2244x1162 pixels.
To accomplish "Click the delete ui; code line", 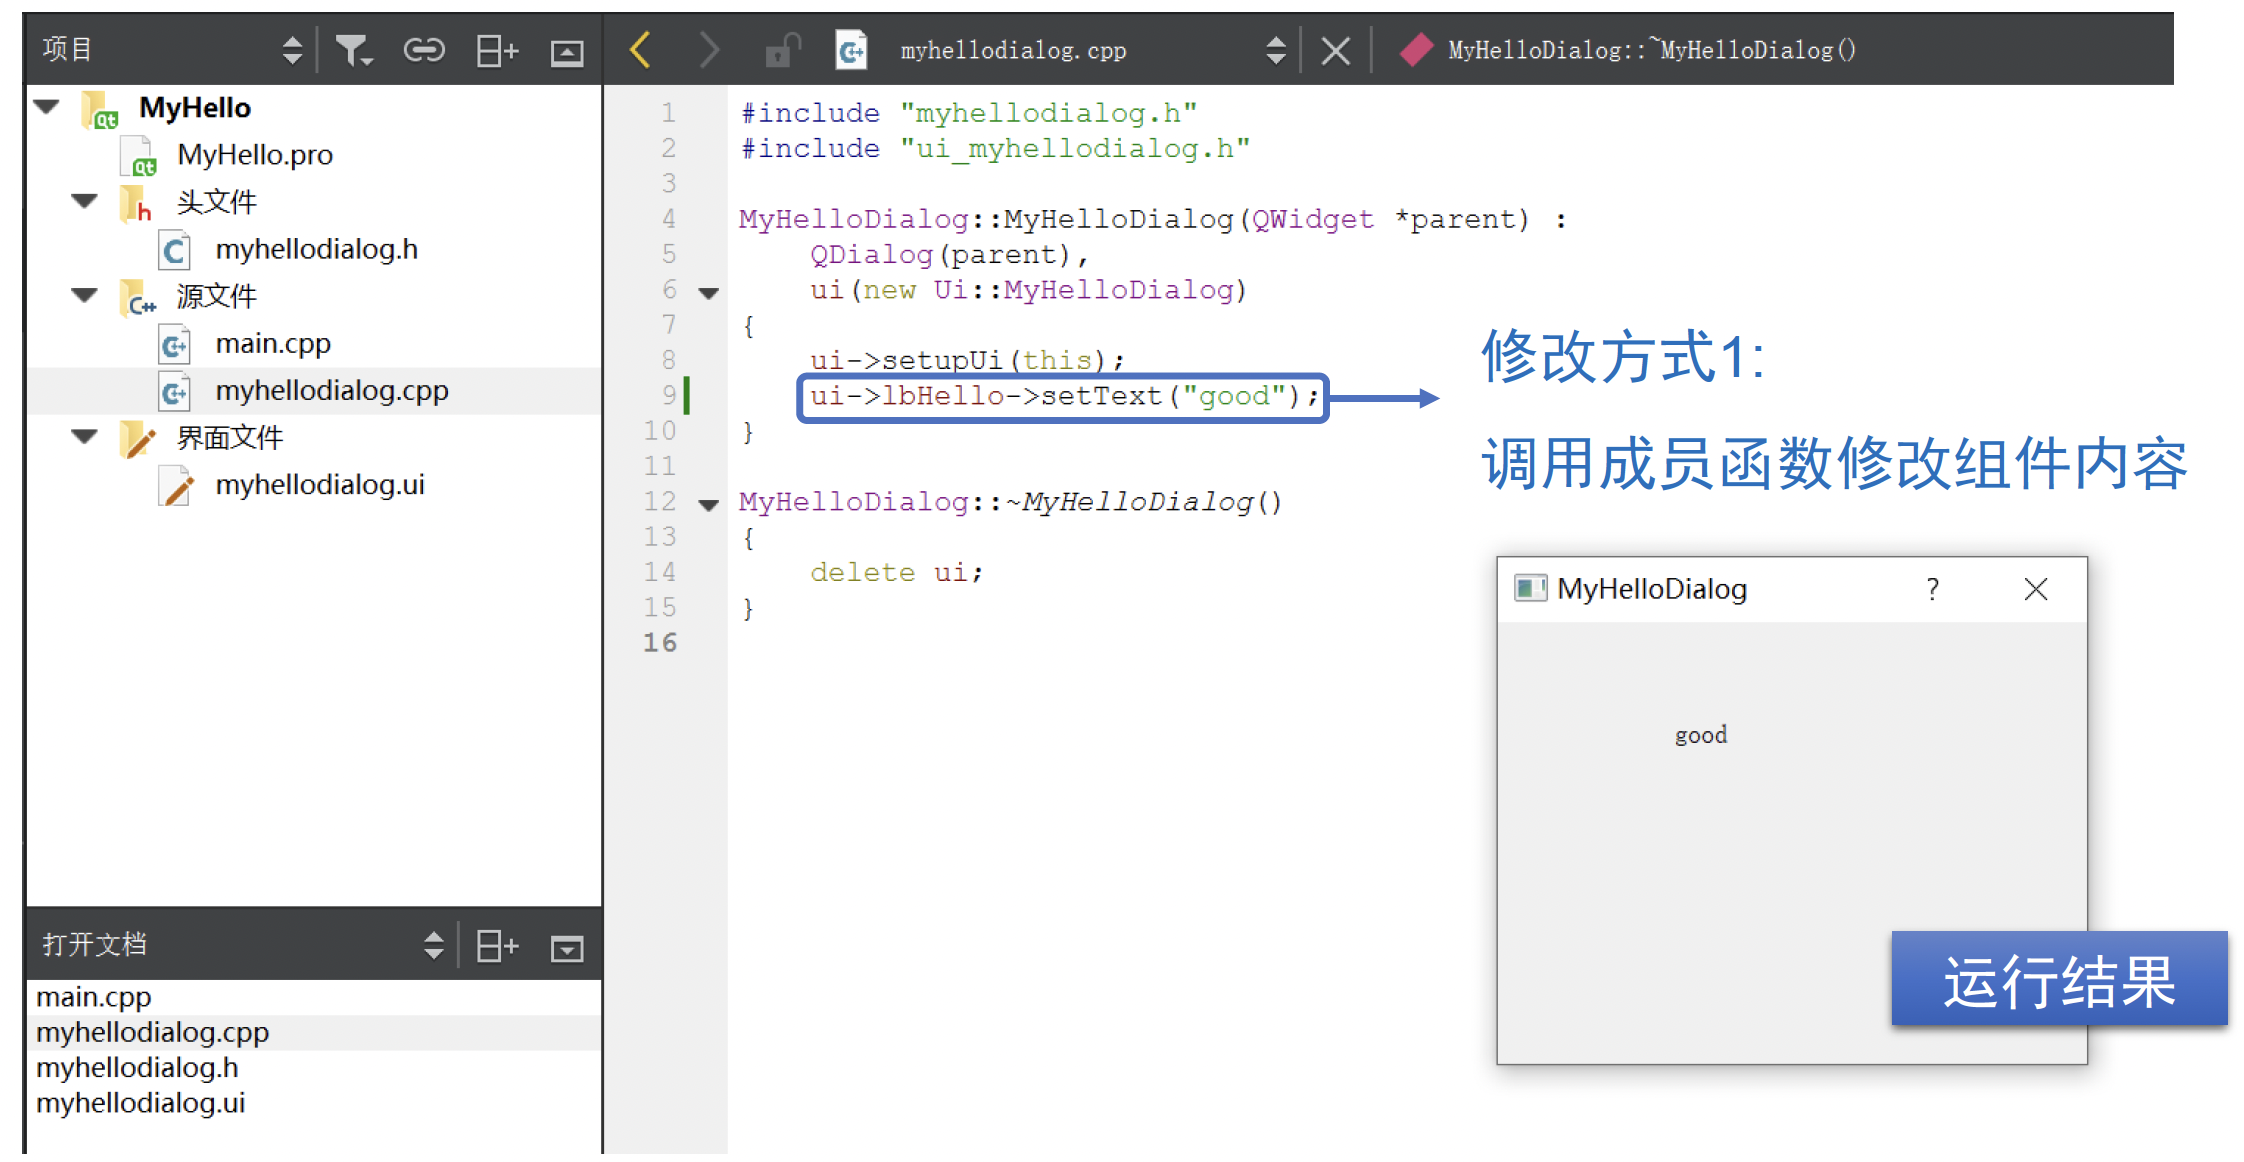I will (x=896, y=572).
